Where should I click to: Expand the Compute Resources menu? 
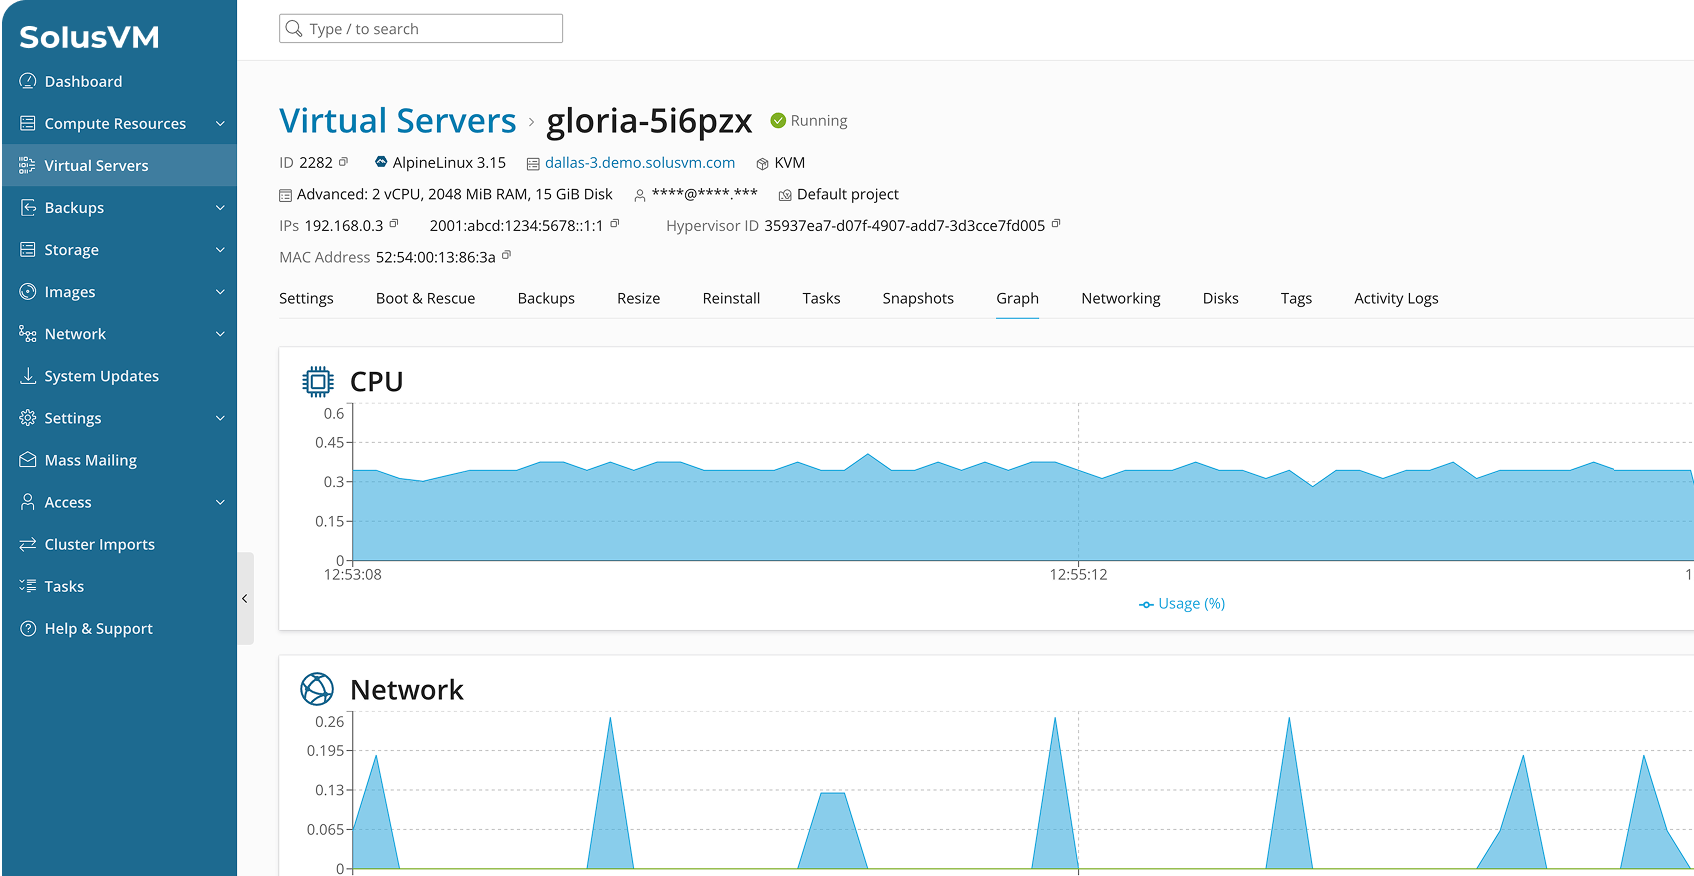(220, 124)
